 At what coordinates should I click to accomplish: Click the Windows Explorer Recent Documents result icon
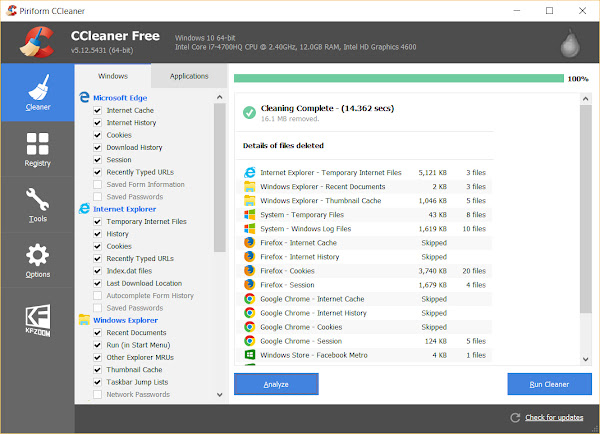click(x=249, y=187)
